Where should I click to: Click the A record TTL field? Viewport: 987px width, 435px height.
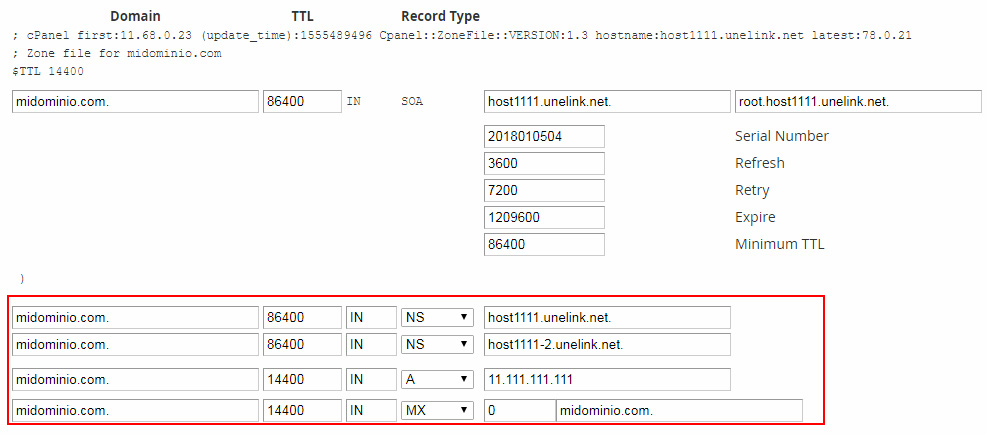point(302,380)
